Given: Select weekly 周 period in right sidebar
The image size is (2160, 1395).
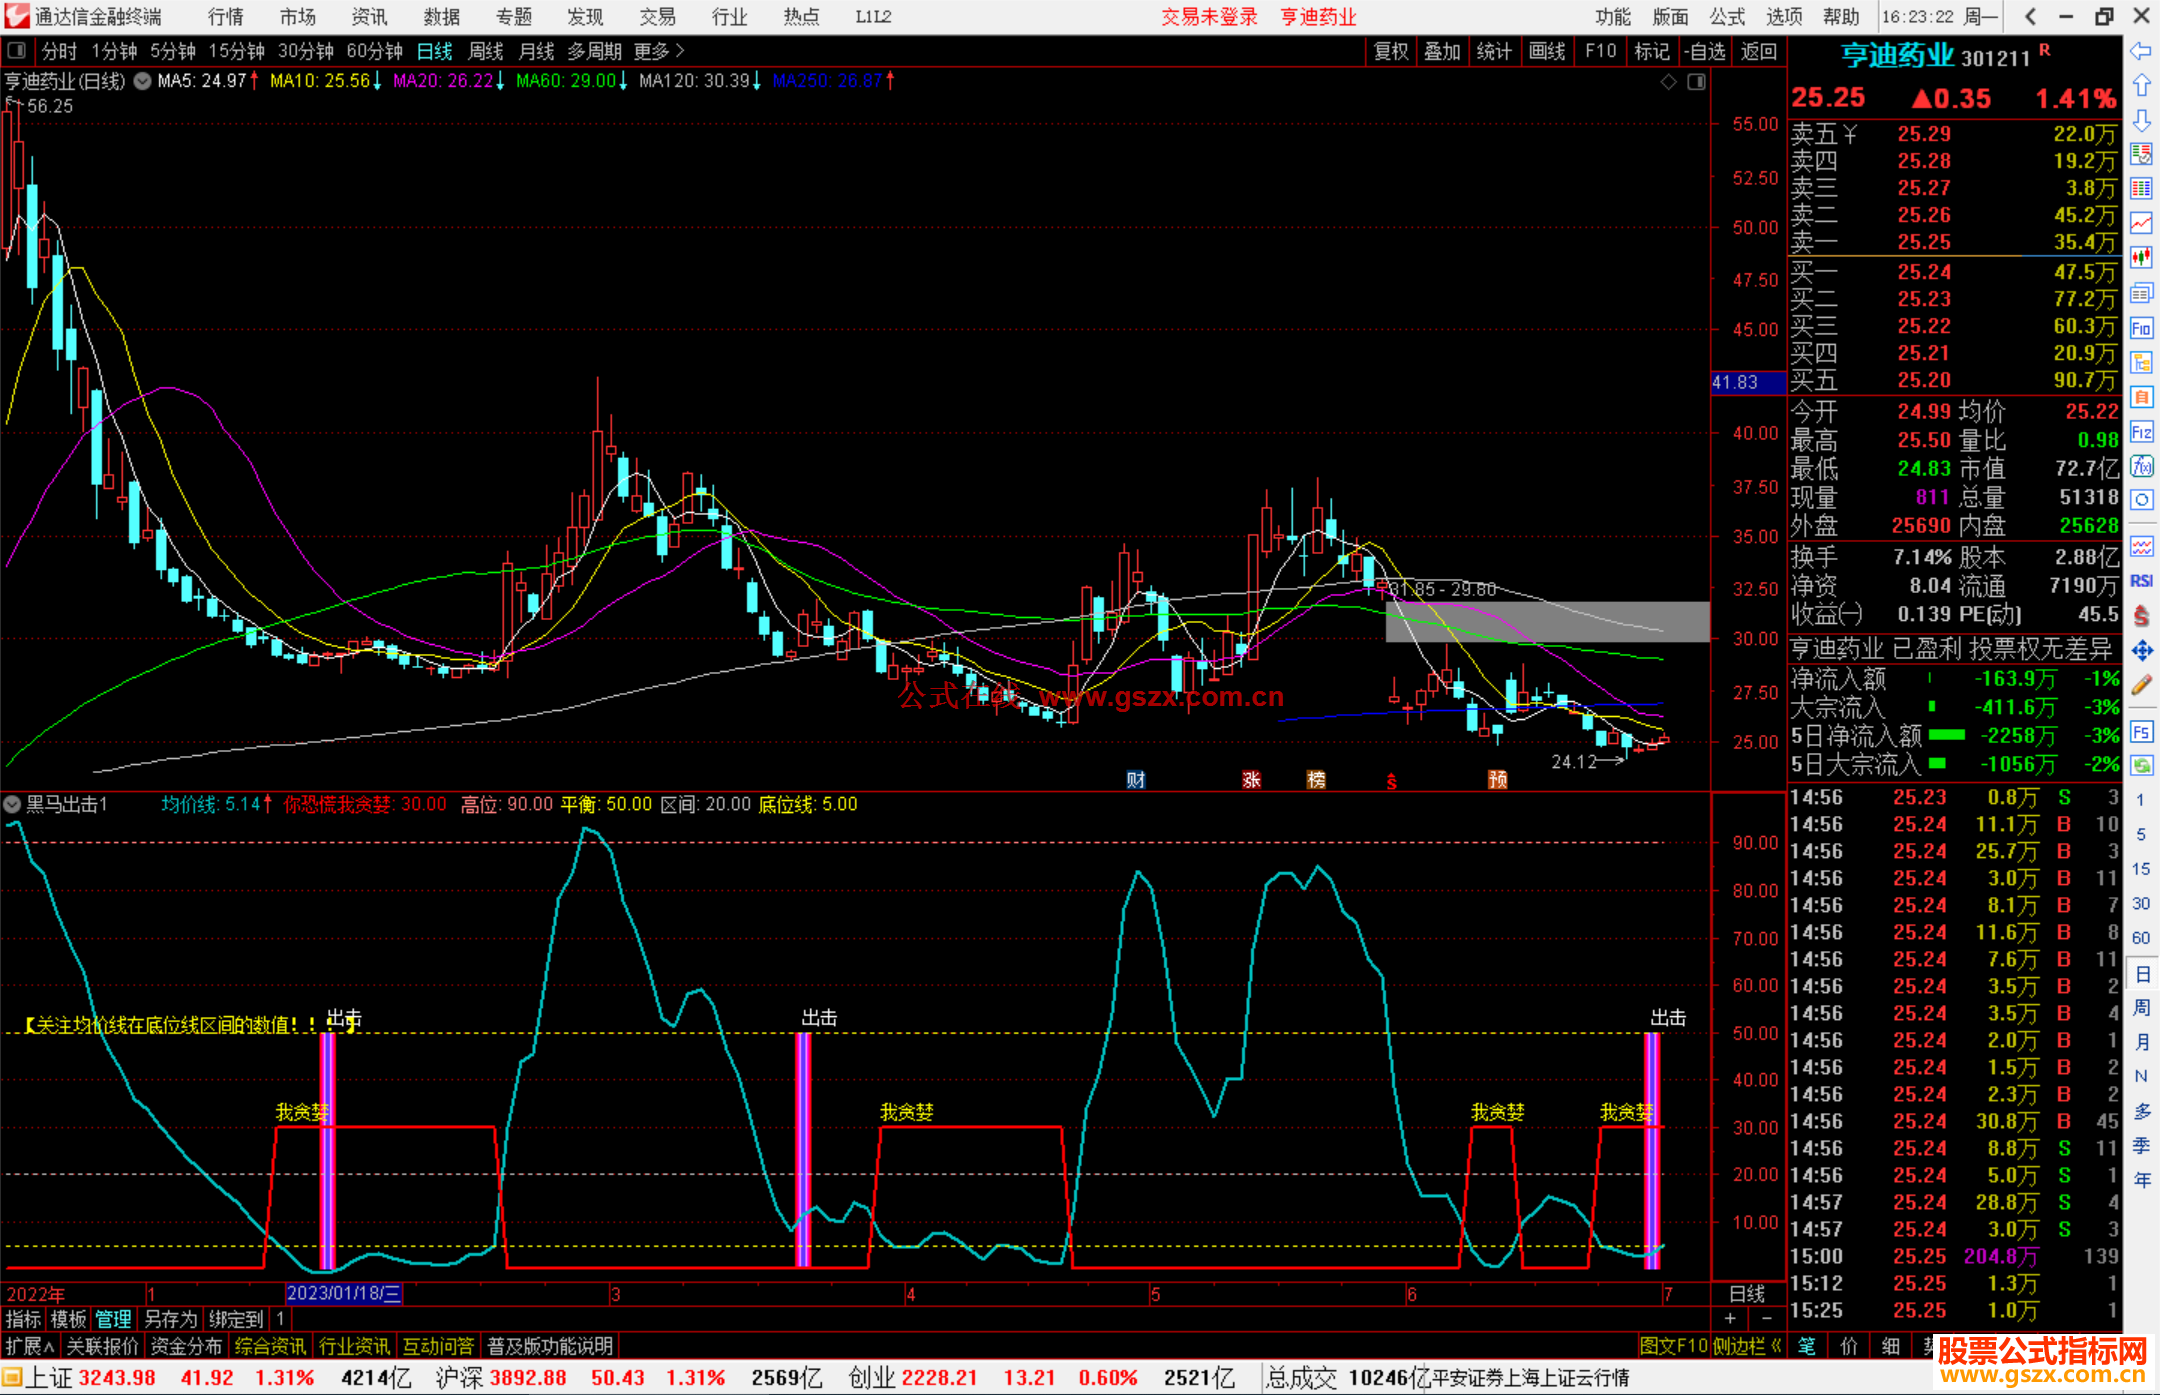Looking at the screenshot, I should pos(2142,1008).
